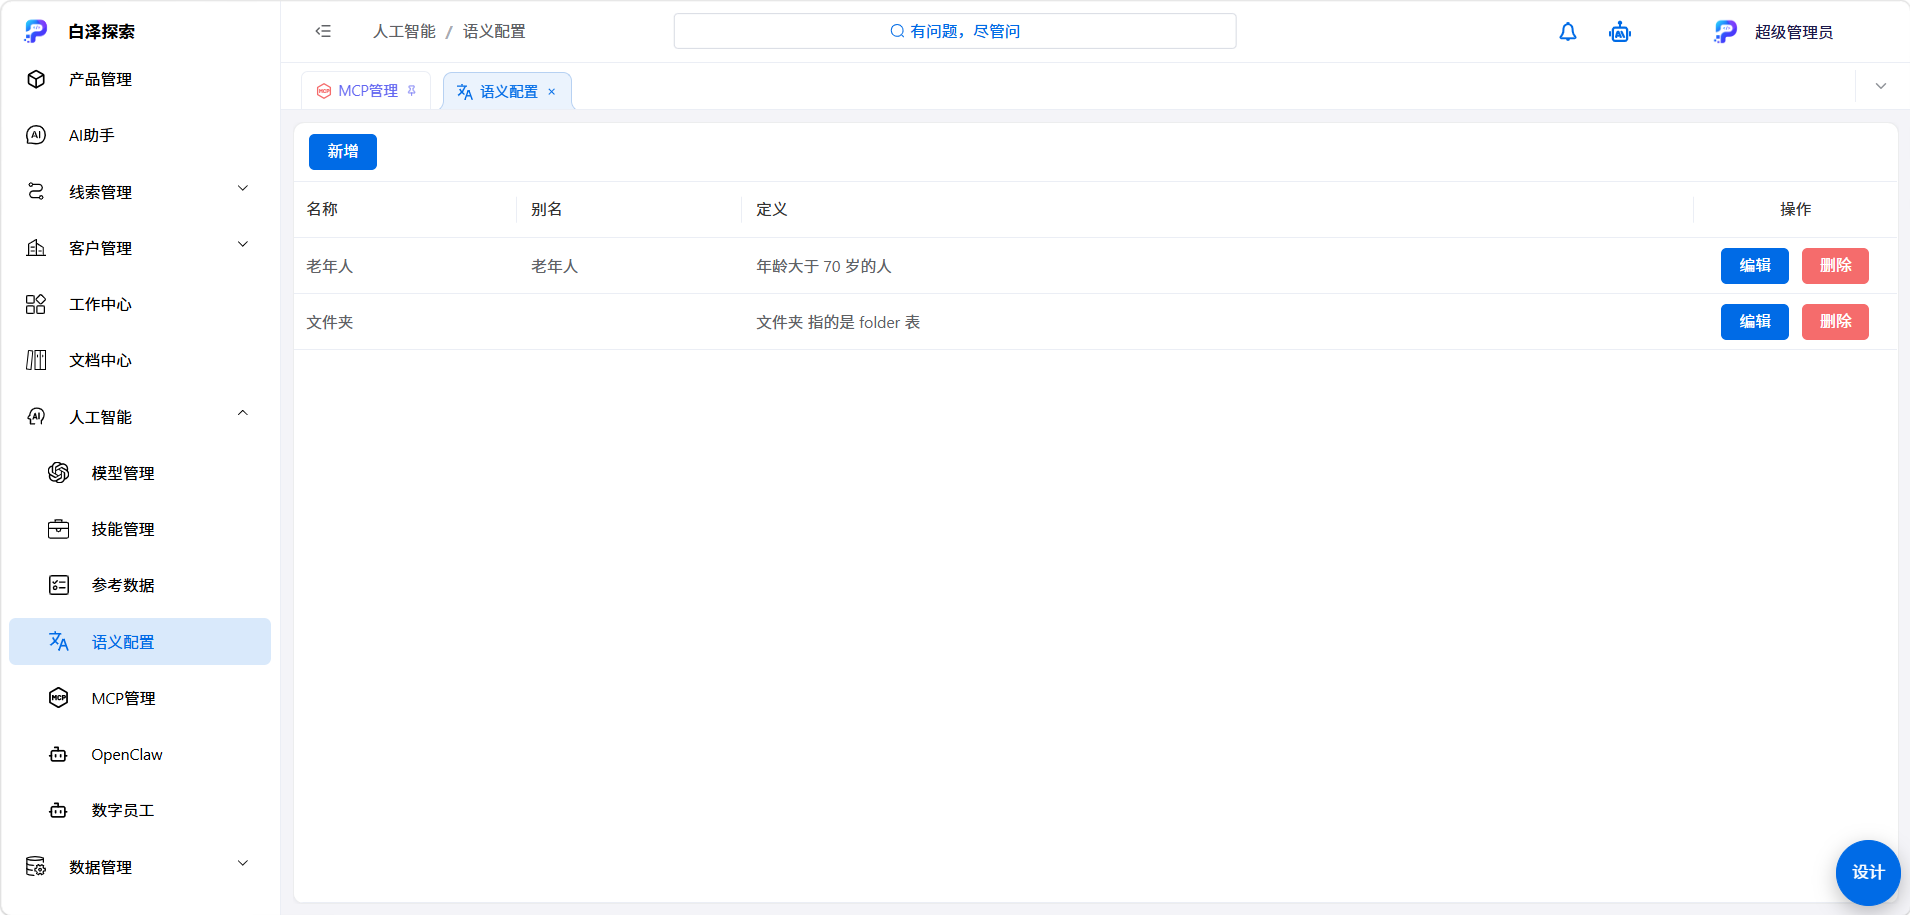Click the 白泽探索 logo icon

[36, 31]
